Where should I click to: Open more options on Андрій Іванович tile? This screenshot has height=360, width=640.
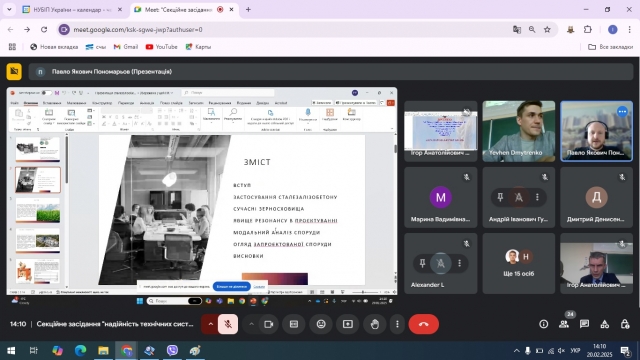(537, 197)
